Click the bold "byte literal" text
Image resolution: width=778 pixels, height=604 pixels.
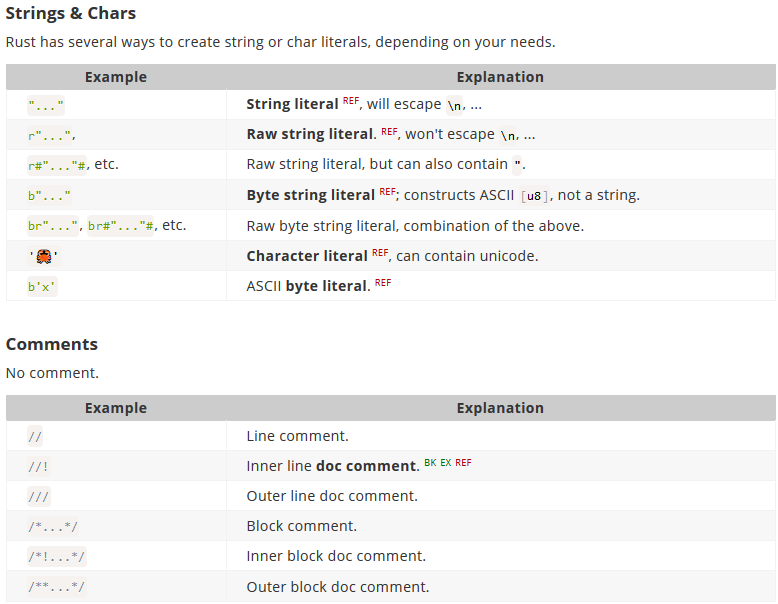[326, 286]
